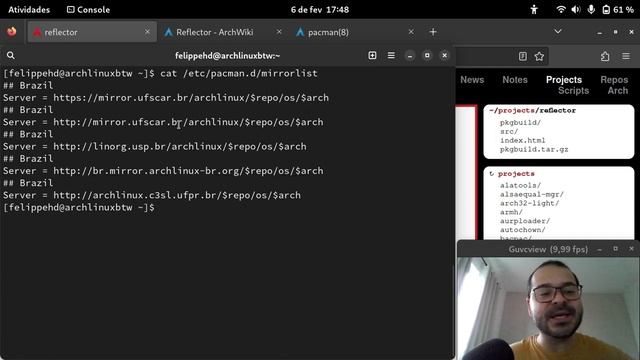Viewport: 640px width, 360px height.
Task: Expand the list all tabs chevron
Action: pos(558,31)
